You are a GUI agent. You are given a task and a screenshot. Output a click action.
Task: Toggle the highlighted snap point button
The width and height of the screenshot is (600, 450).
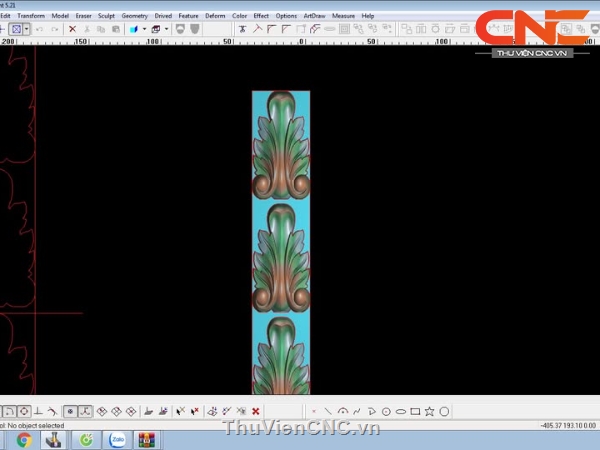(70, 411)
